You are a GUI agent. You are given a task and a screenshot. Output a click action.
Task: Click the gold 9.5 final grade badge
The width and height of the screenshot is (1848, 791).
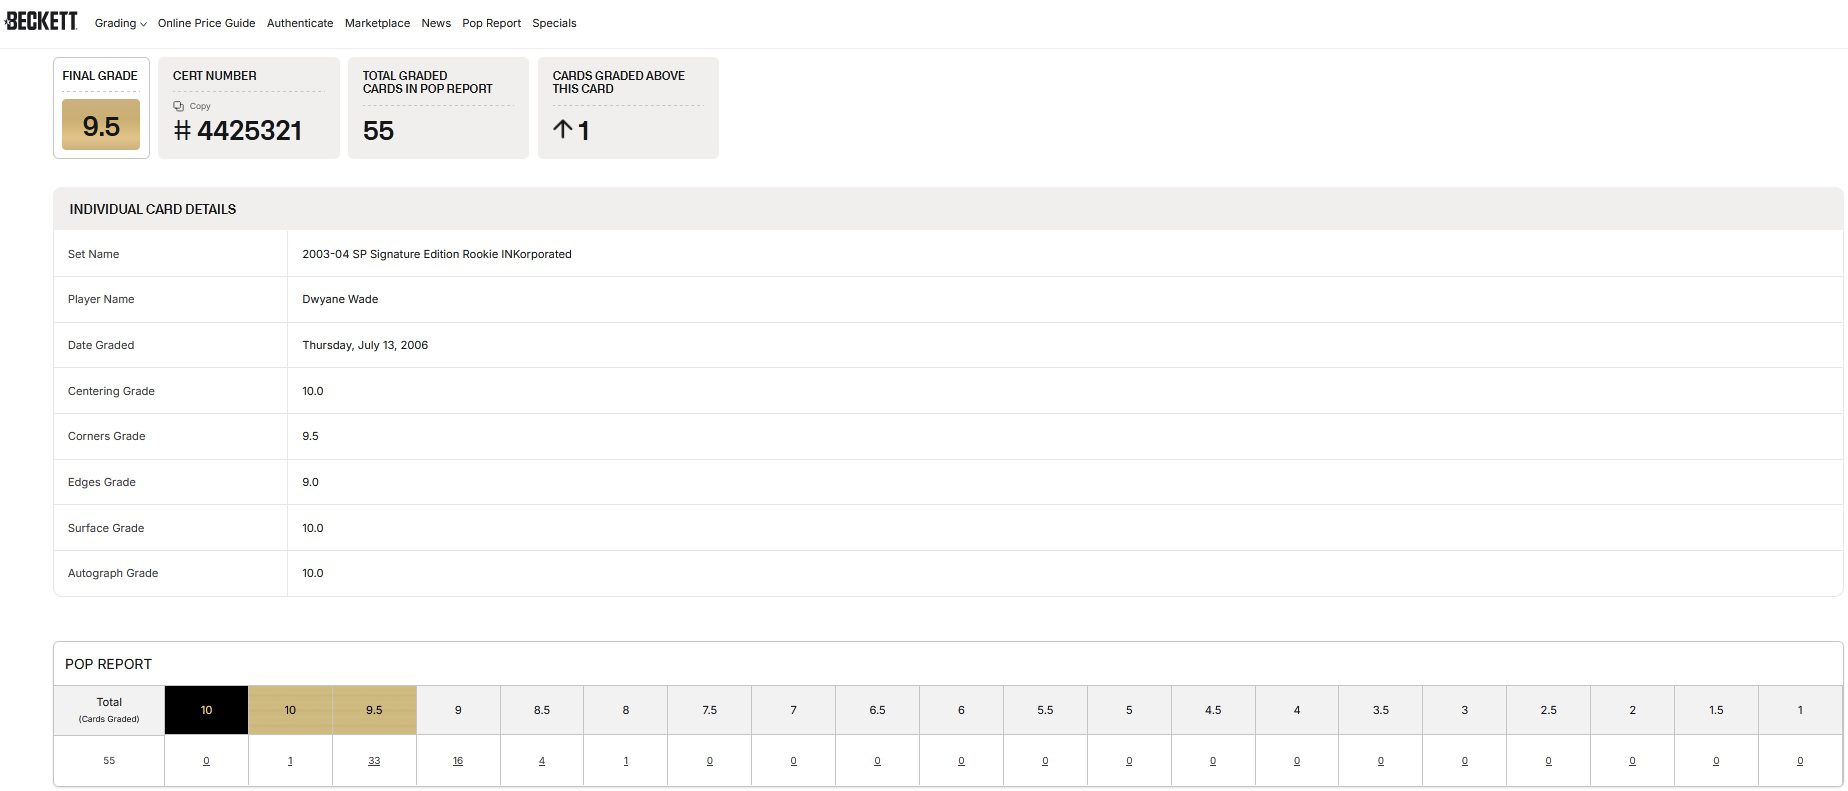tap(101, 126)
